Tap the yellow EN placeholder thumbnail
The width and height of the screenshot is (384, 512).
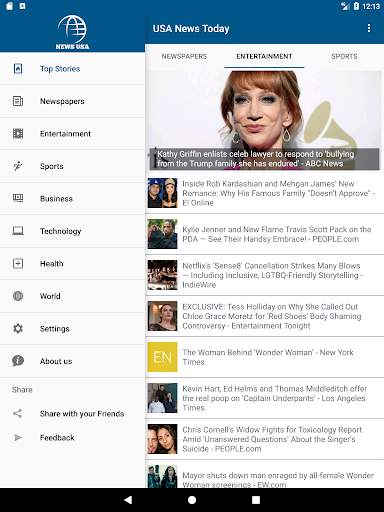162,357
